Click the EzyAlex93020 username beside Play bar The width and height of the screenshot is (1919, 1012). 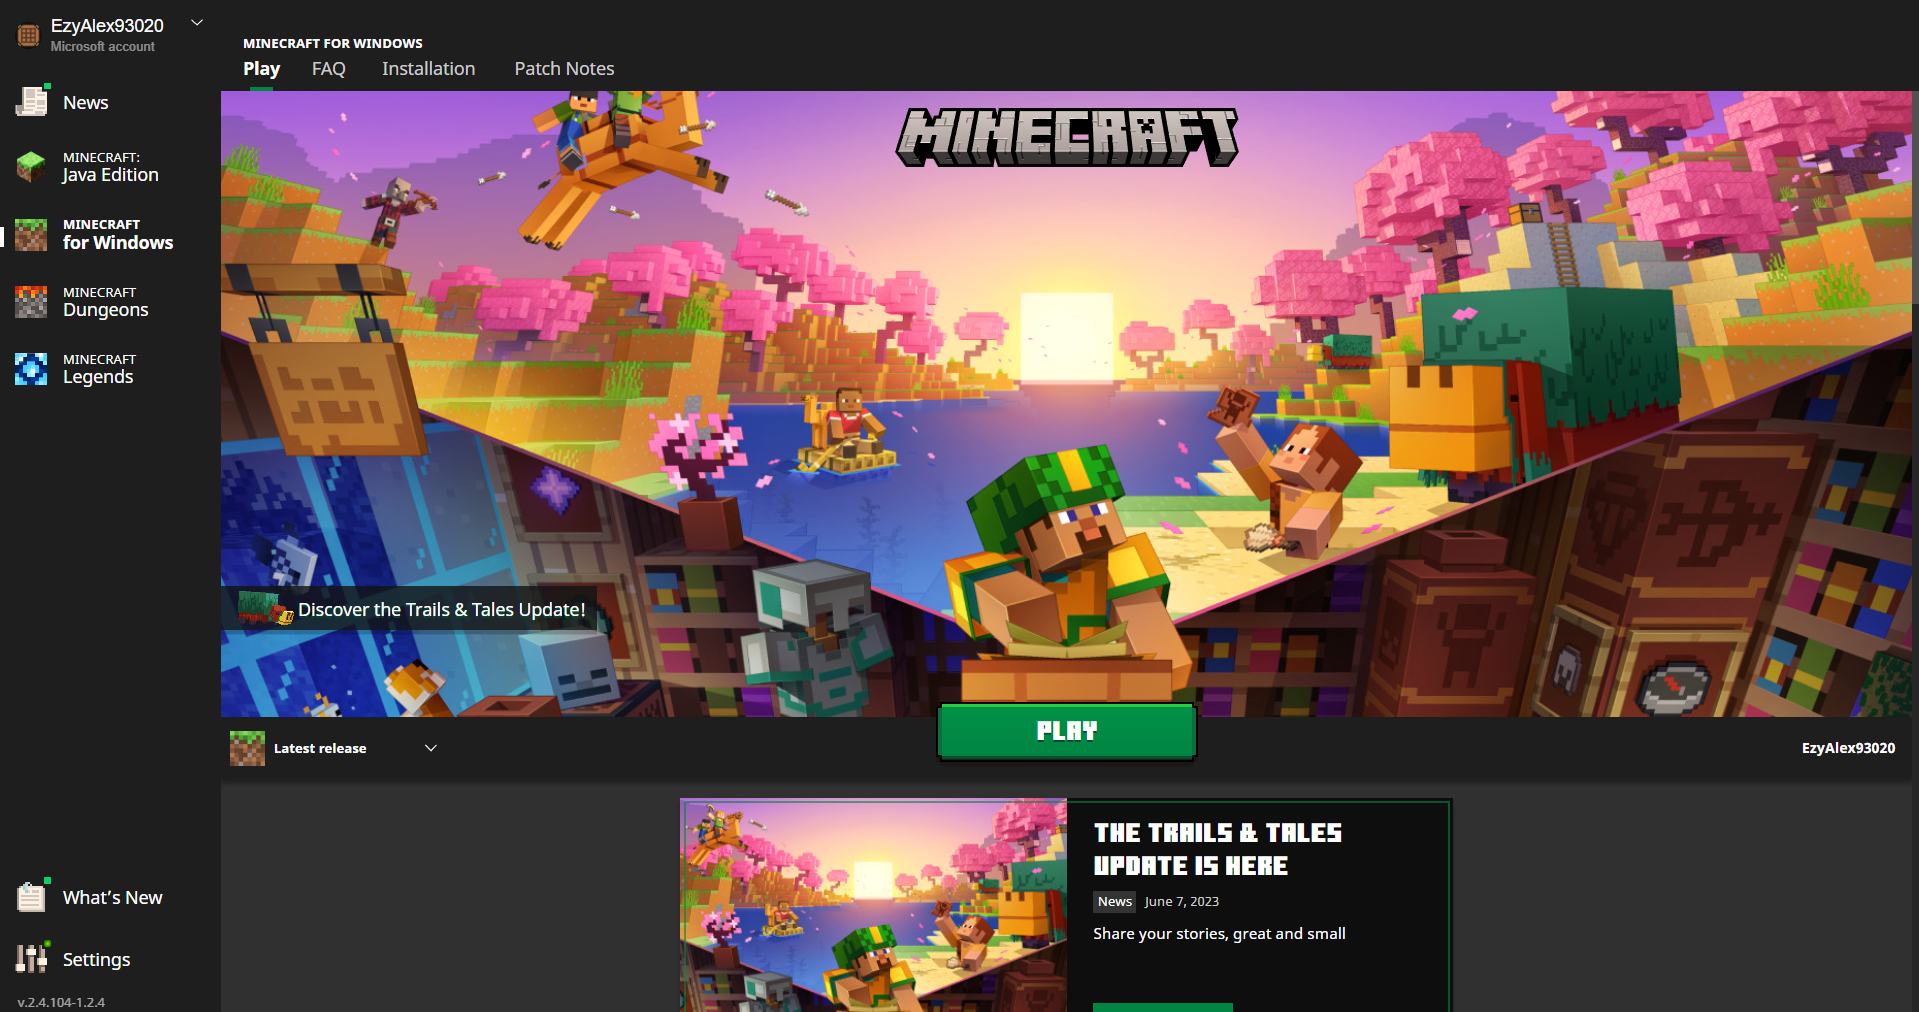pos(1848,748)
